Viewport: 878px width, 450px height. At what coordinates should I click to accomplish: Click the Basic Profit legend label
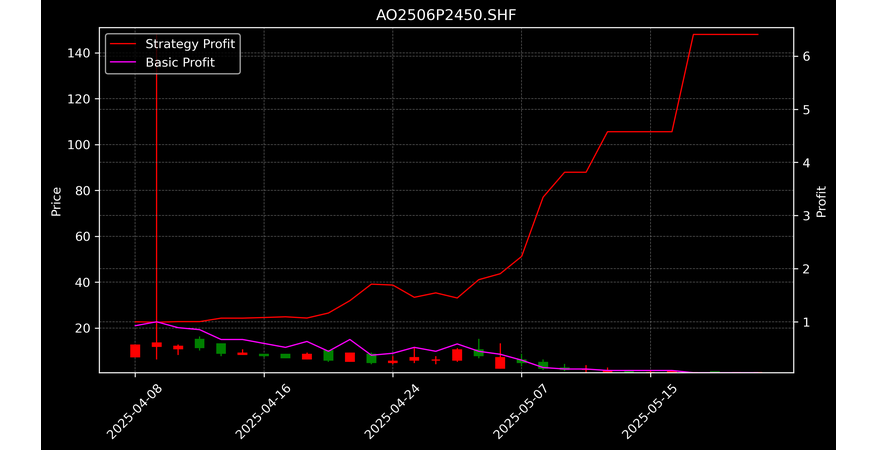click(x=180, y=62)
